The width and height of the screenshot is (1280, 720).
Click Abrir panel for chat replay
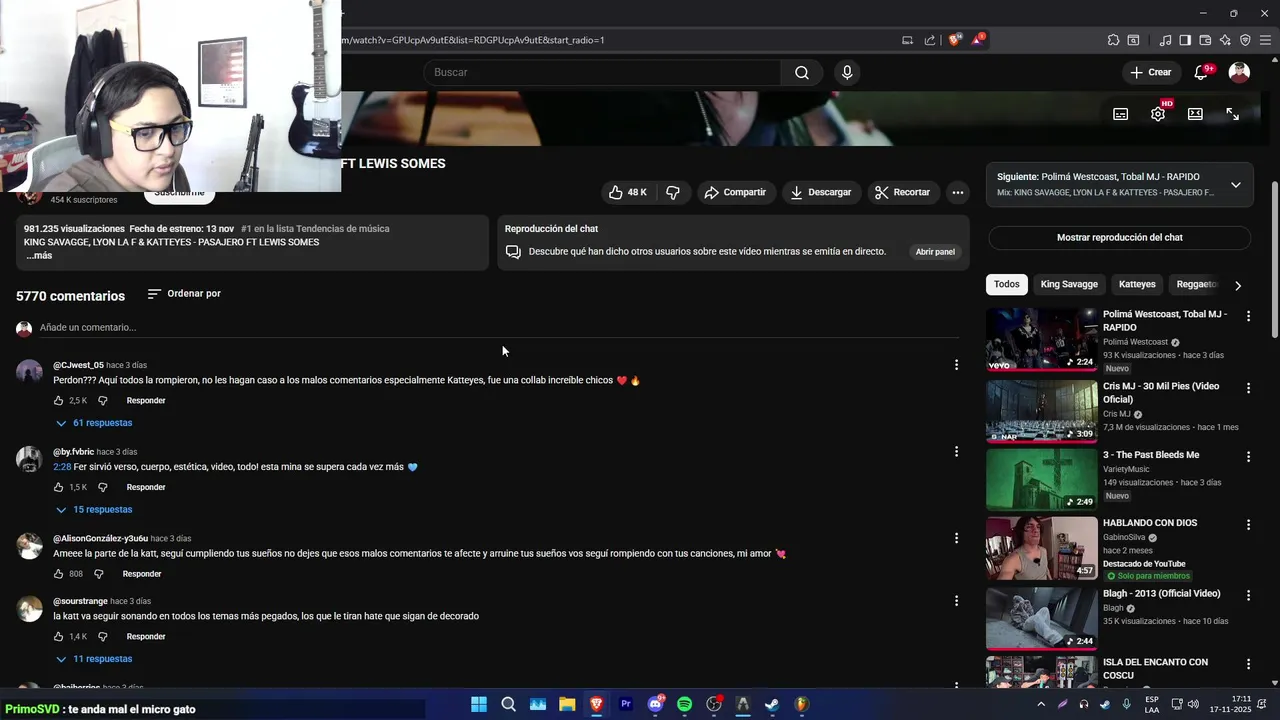point(935,252)
